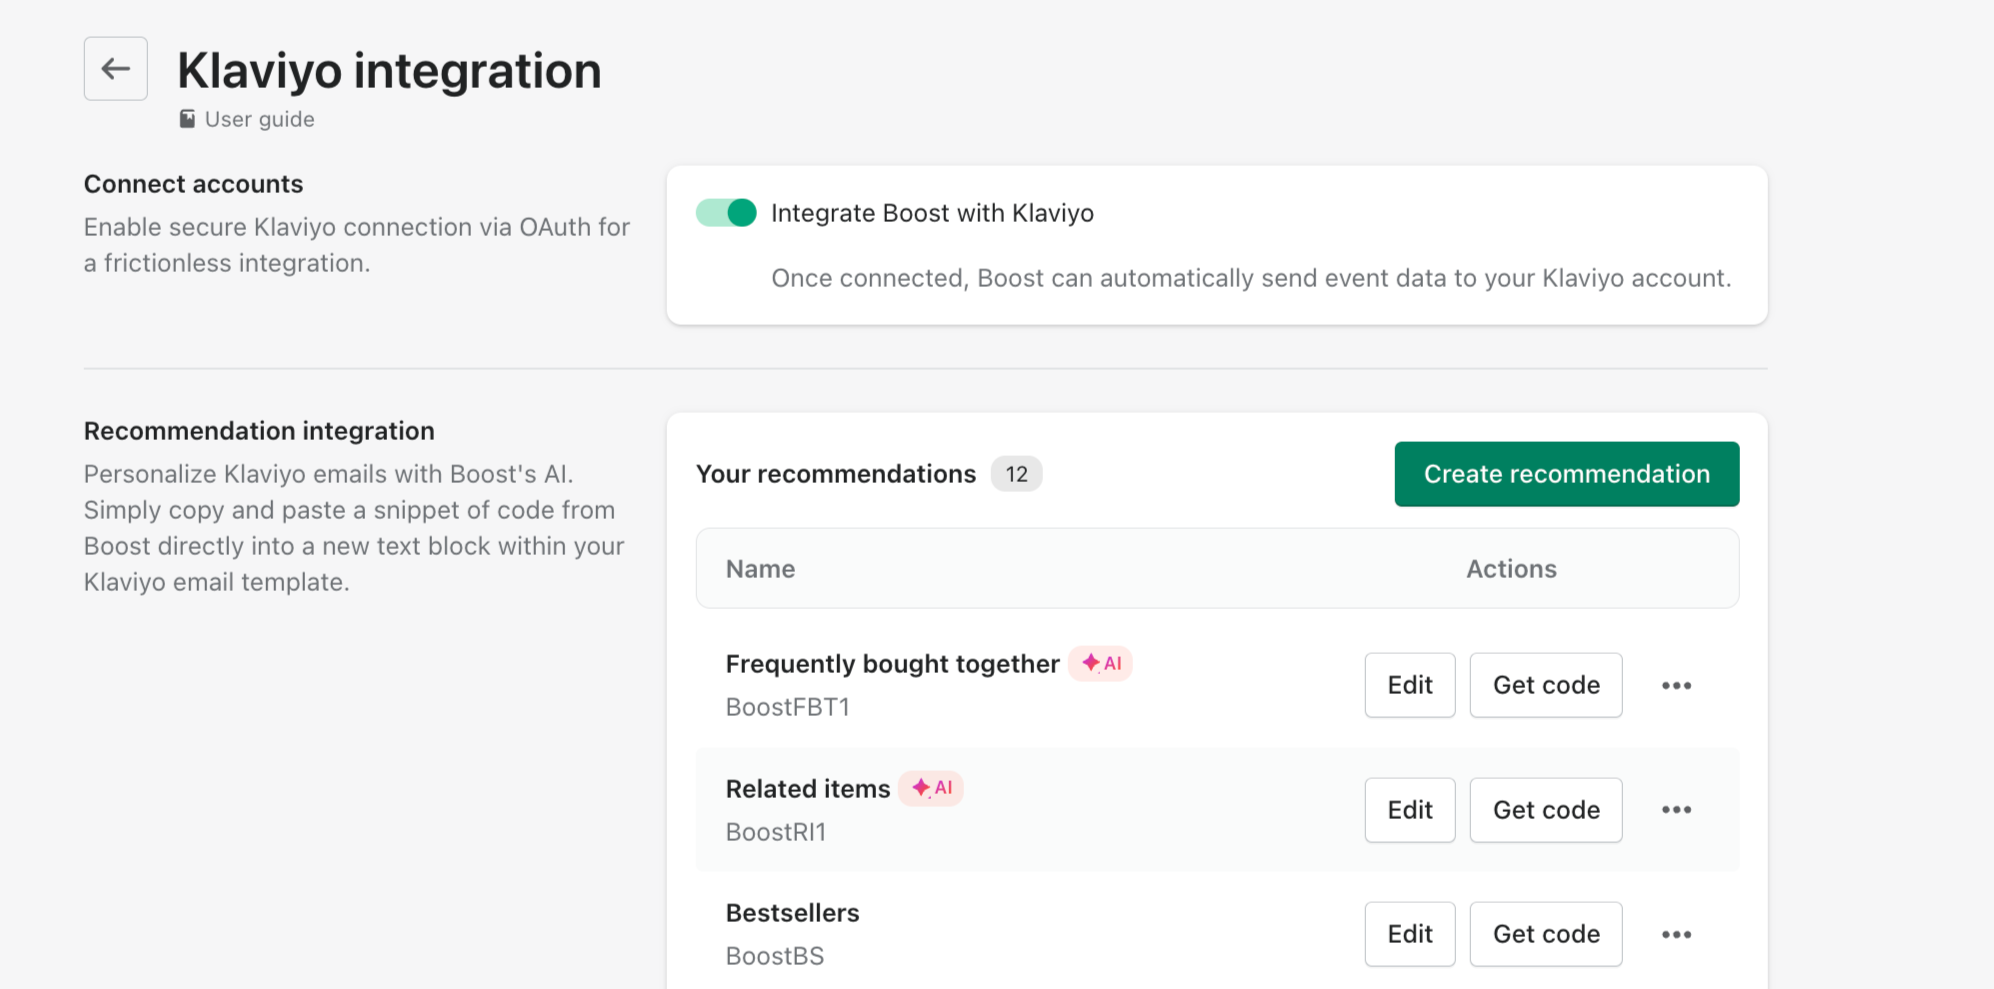Click AI badge next to Related items

pyautogui.click(x=931, y=788)
